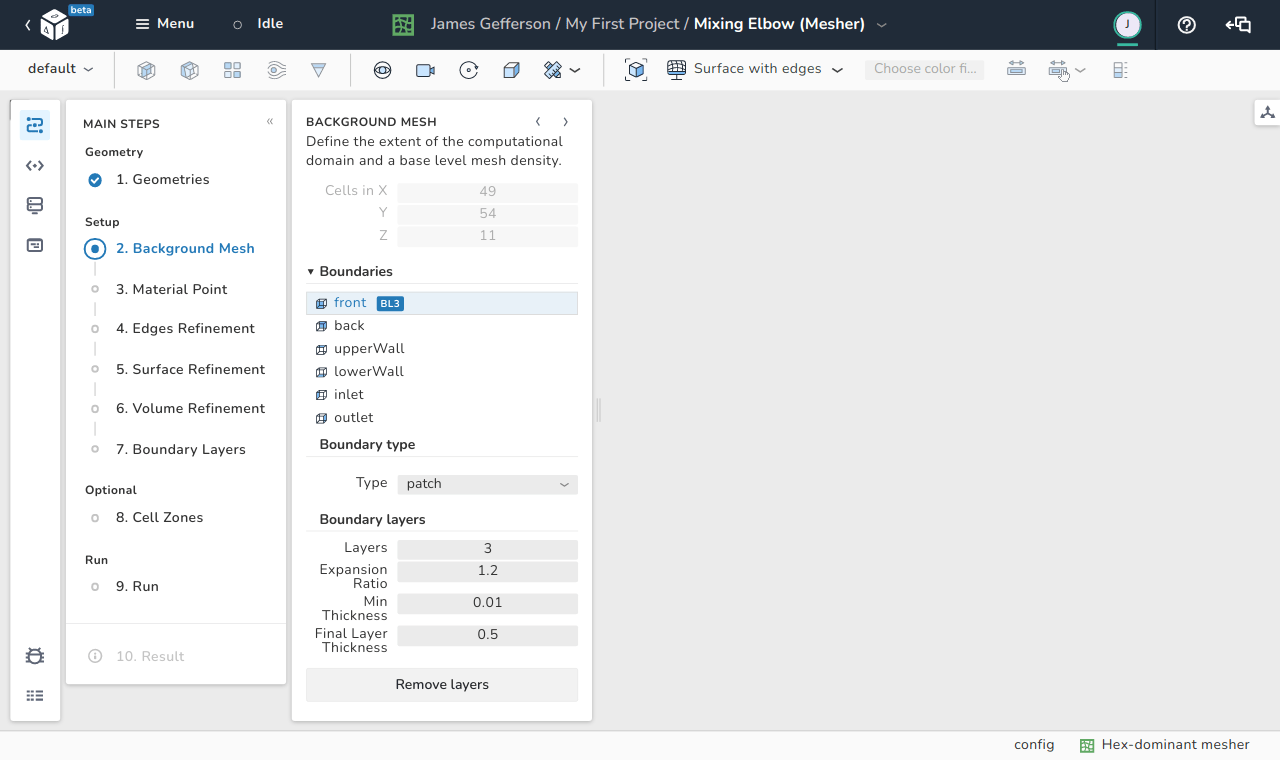
Task: Open the Surface with edges representation dropdown
Action: (755, 69)
